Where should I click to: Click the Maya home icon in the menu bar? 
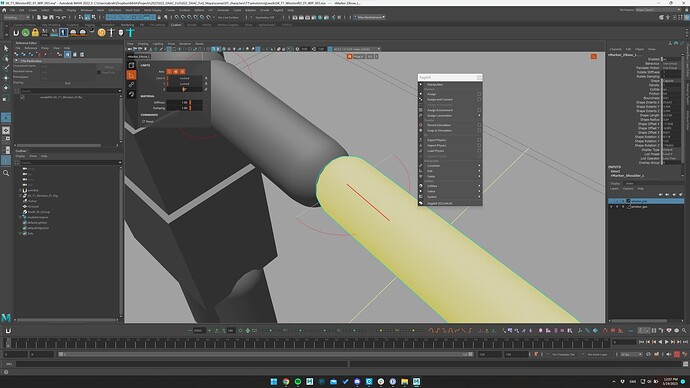[x=4, y=10]
